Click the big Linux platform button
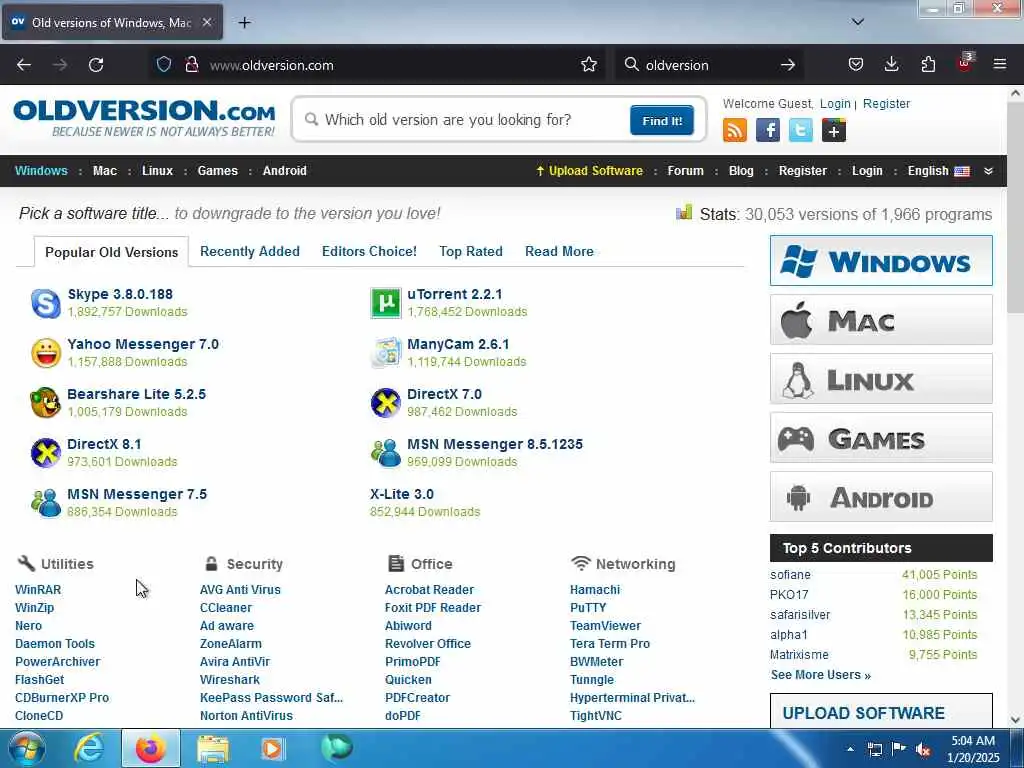Screen dimensions: 1024x768 pos(881,379)
